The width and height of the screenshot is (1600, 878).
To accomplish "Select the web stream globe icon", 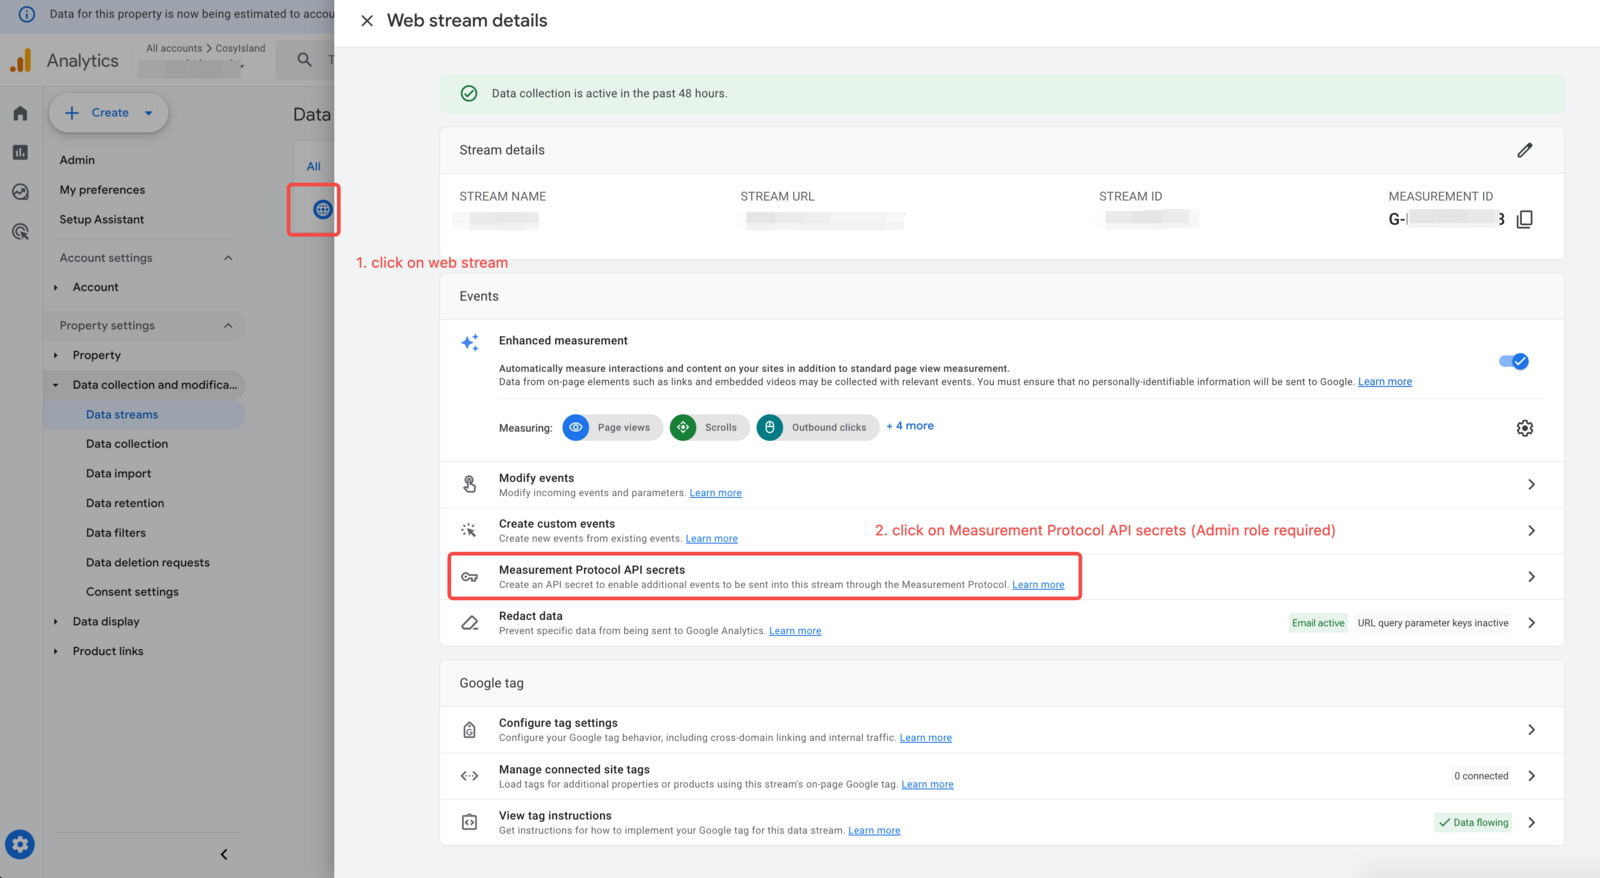I will pos(322,210).
